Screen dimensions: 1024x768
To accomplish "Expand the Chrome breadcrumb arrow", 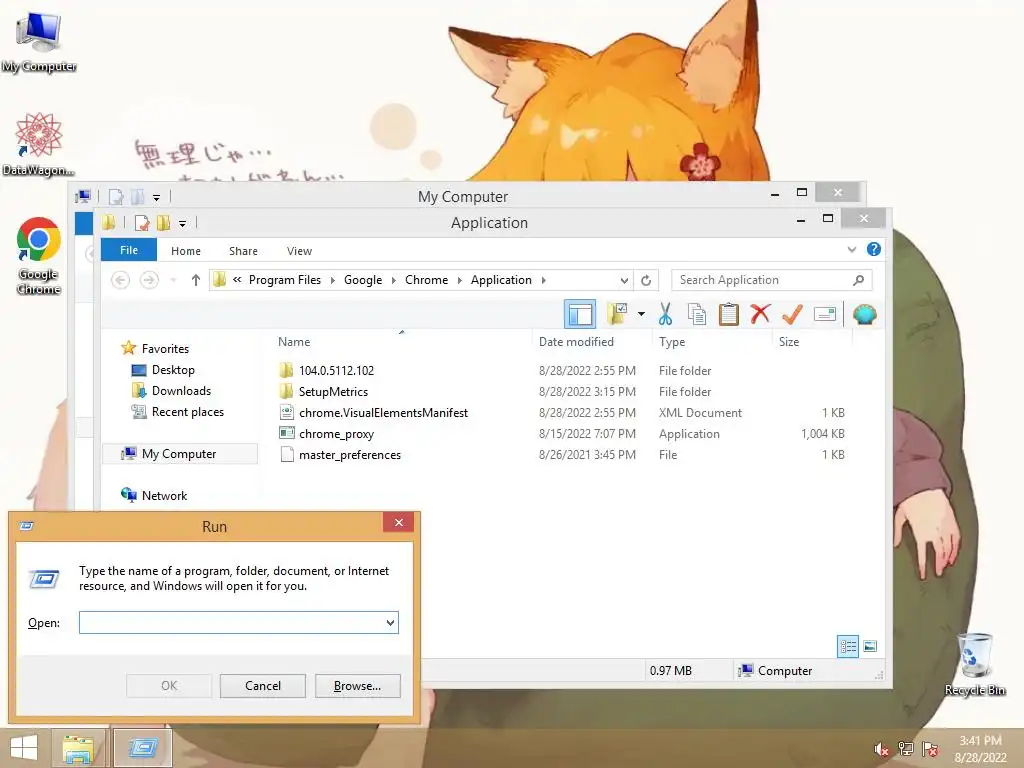I will tap(460, 280).
